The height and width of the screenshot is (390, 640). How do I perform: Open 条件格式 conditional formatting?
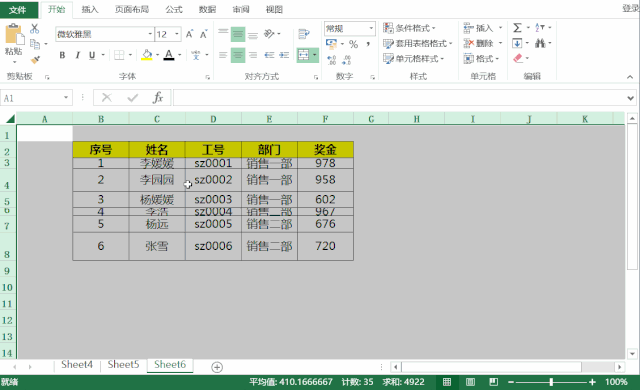click(409, 28)
